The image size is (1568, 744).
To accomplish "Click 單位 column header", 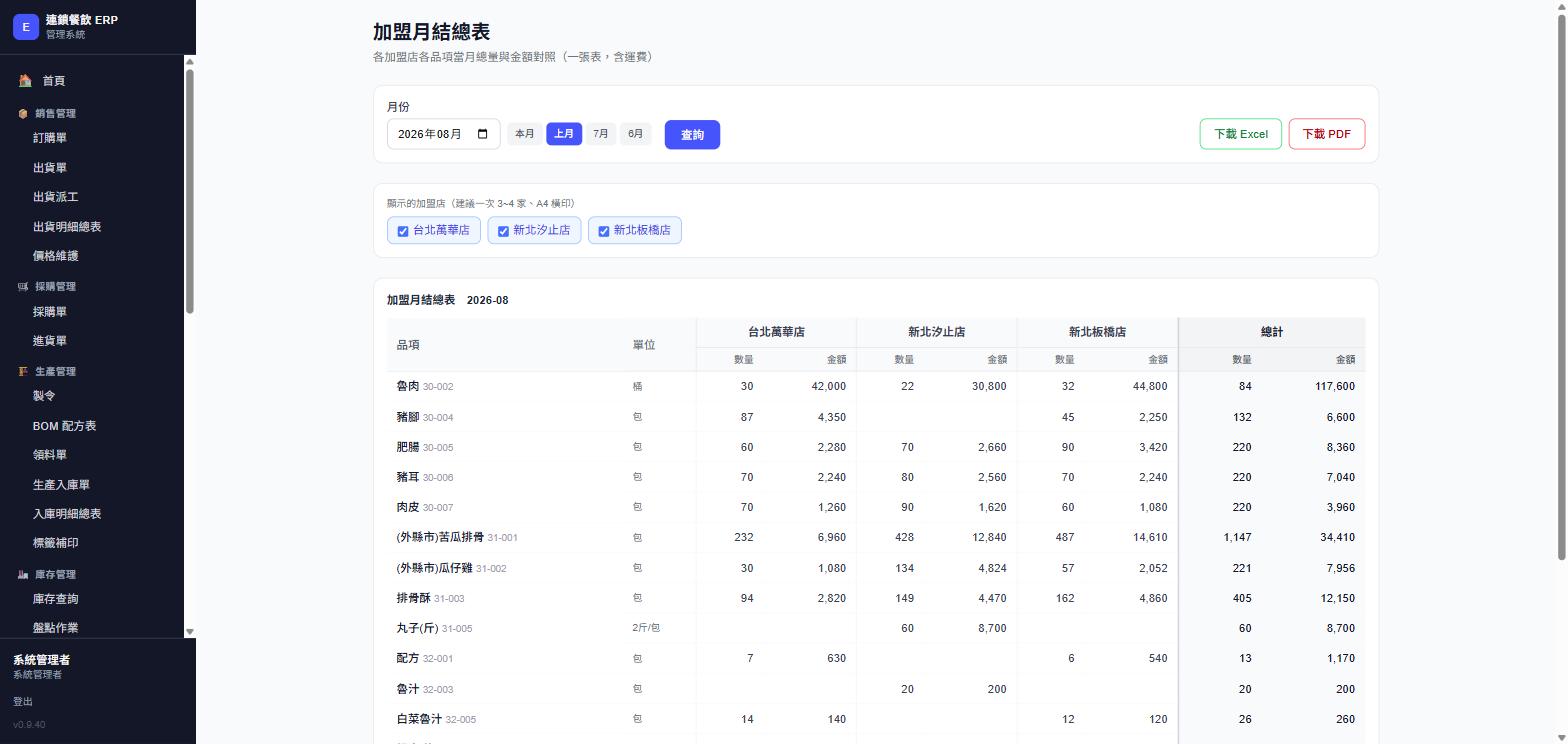I will [x=660, y=345].
